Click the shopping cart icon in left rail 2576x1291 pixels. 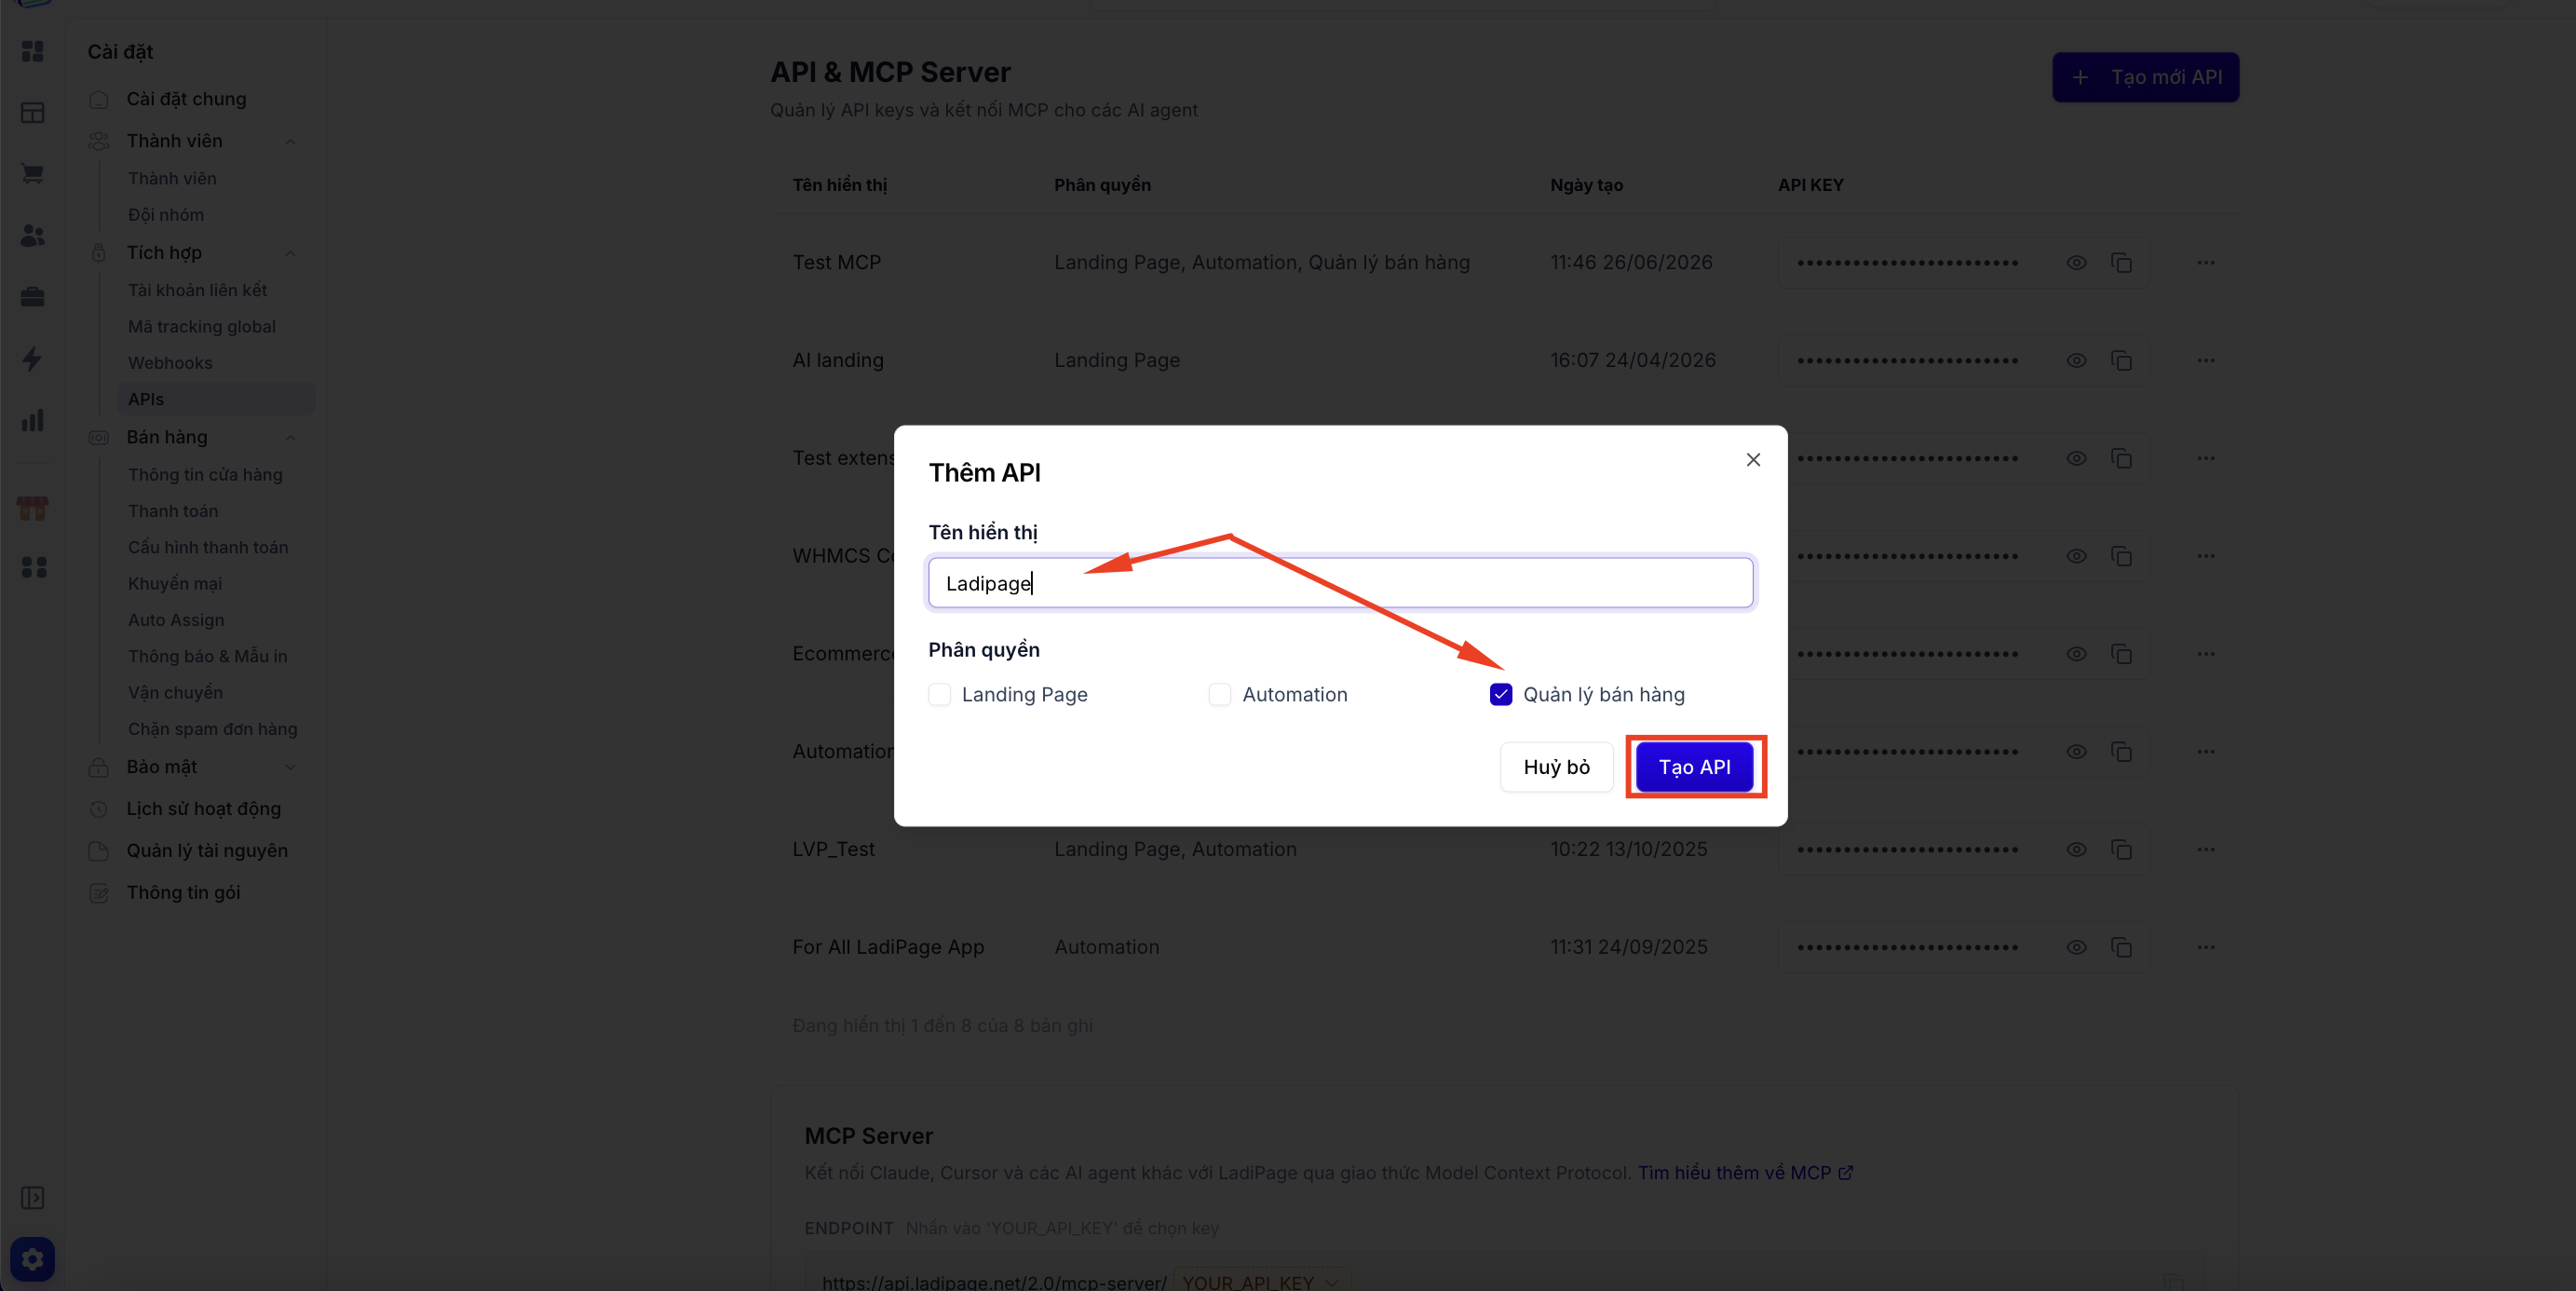pyautogui.click(x=32, y=174)
